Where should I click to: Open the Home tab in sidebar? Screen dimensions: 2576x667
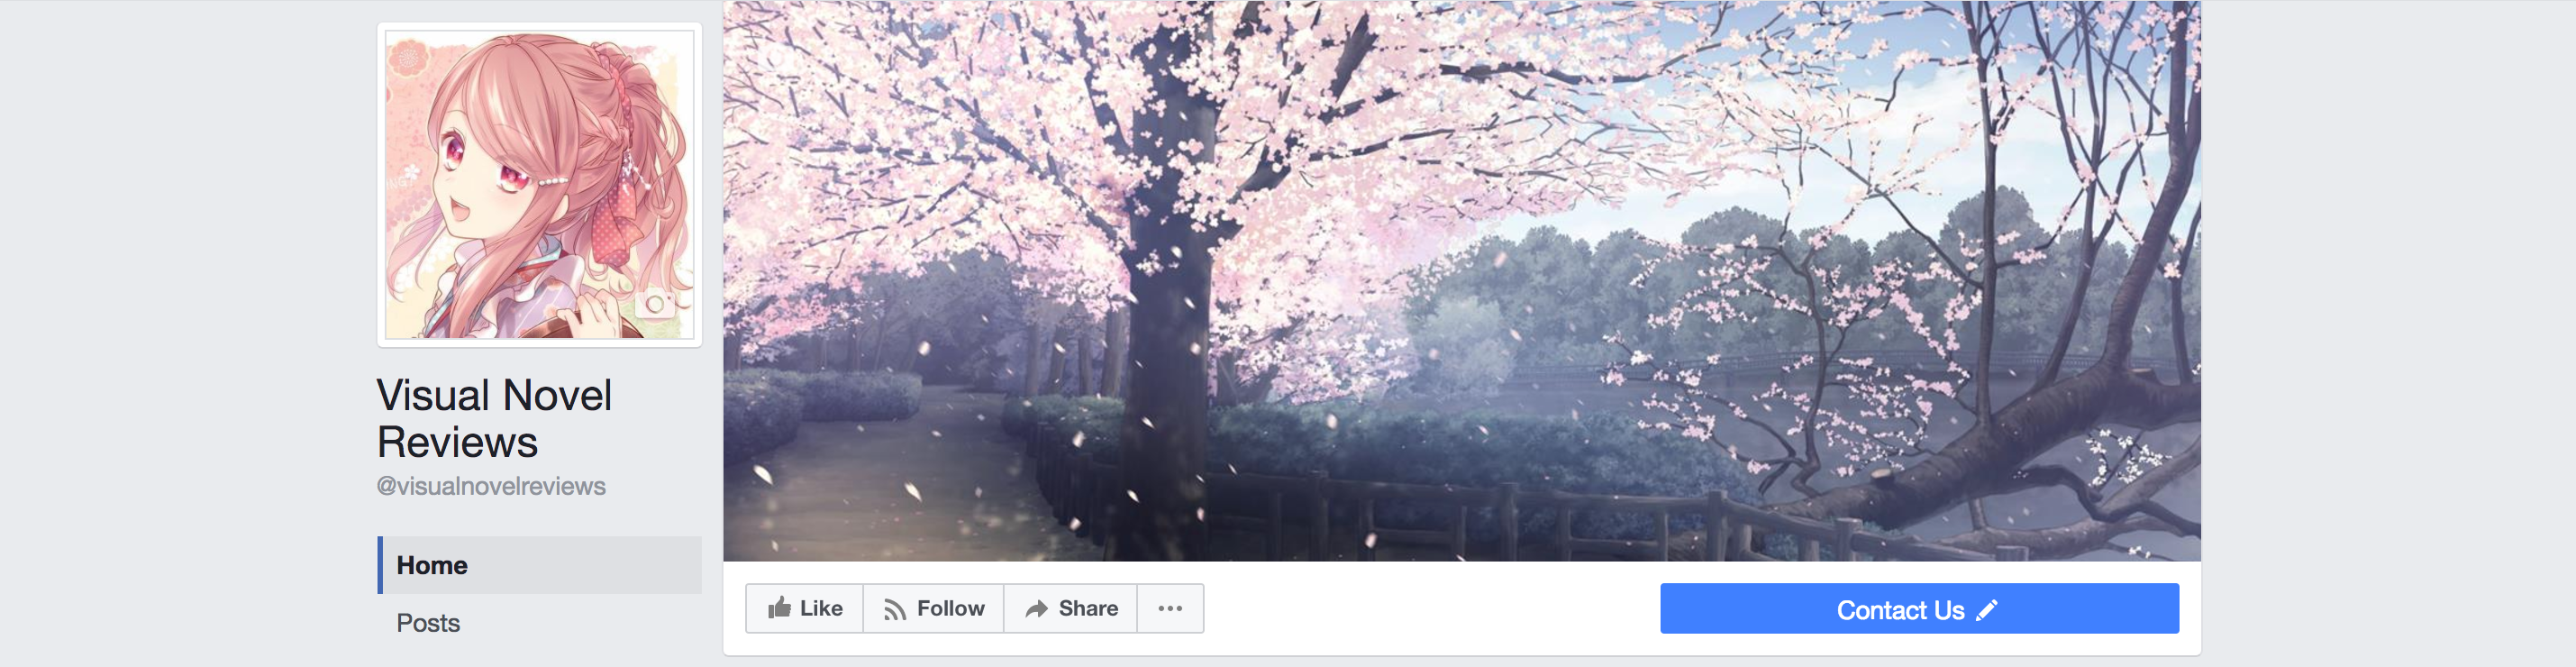[x=540, y=565]
